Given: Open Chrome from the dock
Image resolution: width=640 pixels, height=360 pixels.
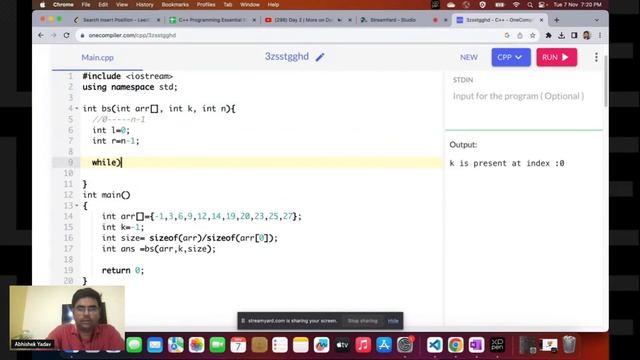Looking at the screenshot, I should coord(456,345).
